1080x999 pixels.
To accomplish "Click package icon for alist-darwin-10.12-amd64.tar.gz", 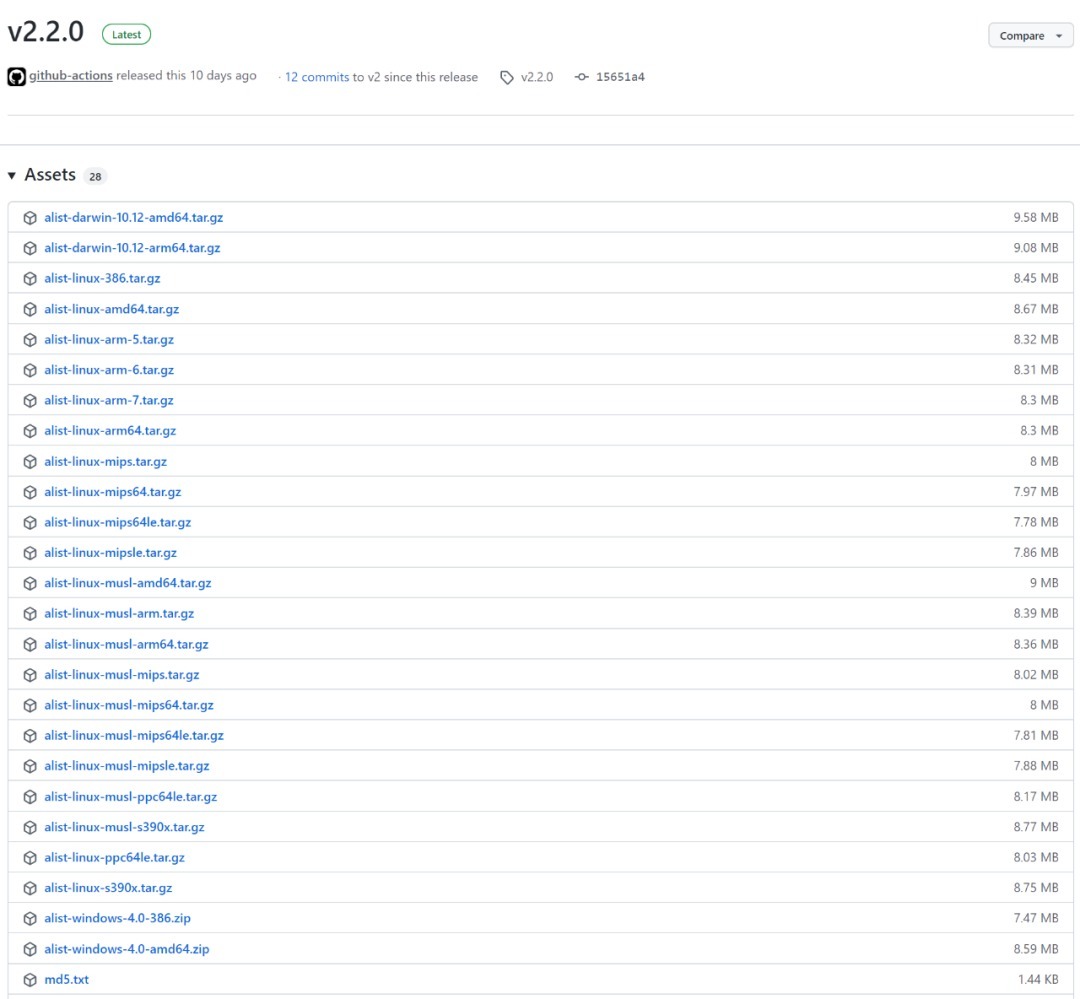I will click(x=30, y=218).
